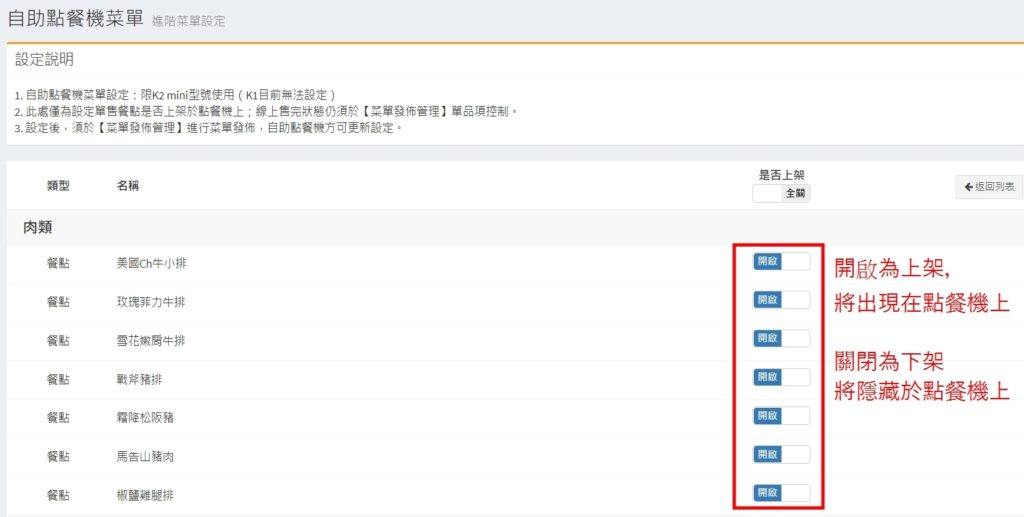1024x517 pixels.
Task: Switch off 戰斧豬排 on the kiosk
Action: tap(781, 377)
